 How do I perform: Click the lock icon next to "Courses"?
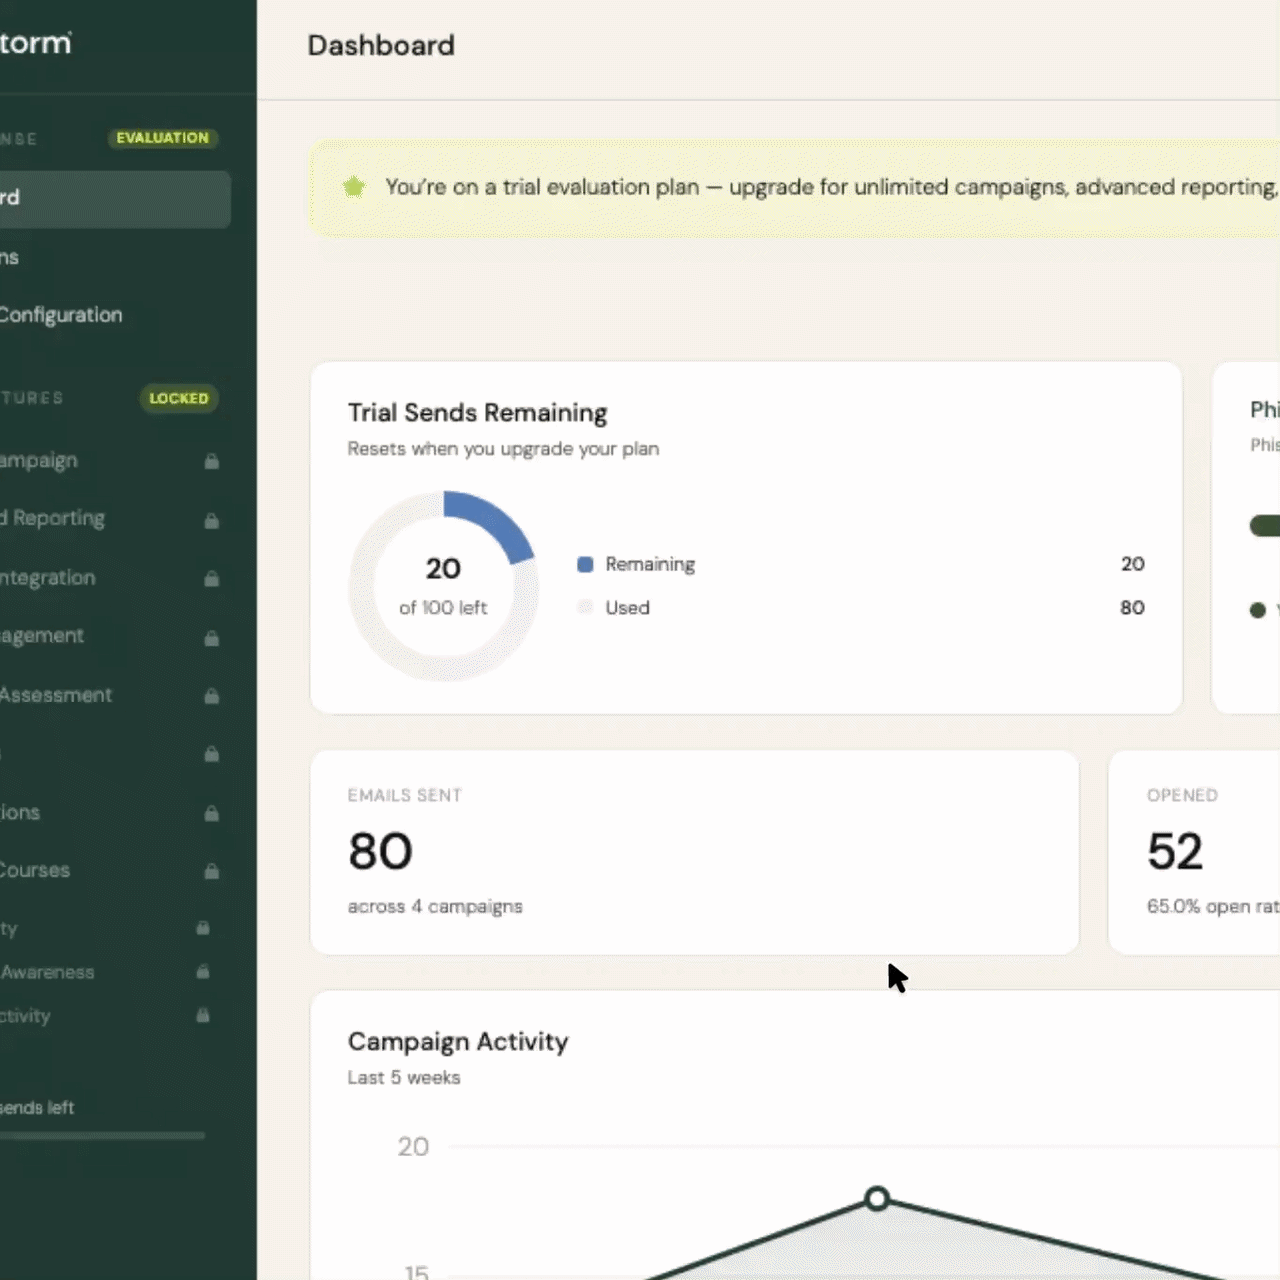point(212,871)
